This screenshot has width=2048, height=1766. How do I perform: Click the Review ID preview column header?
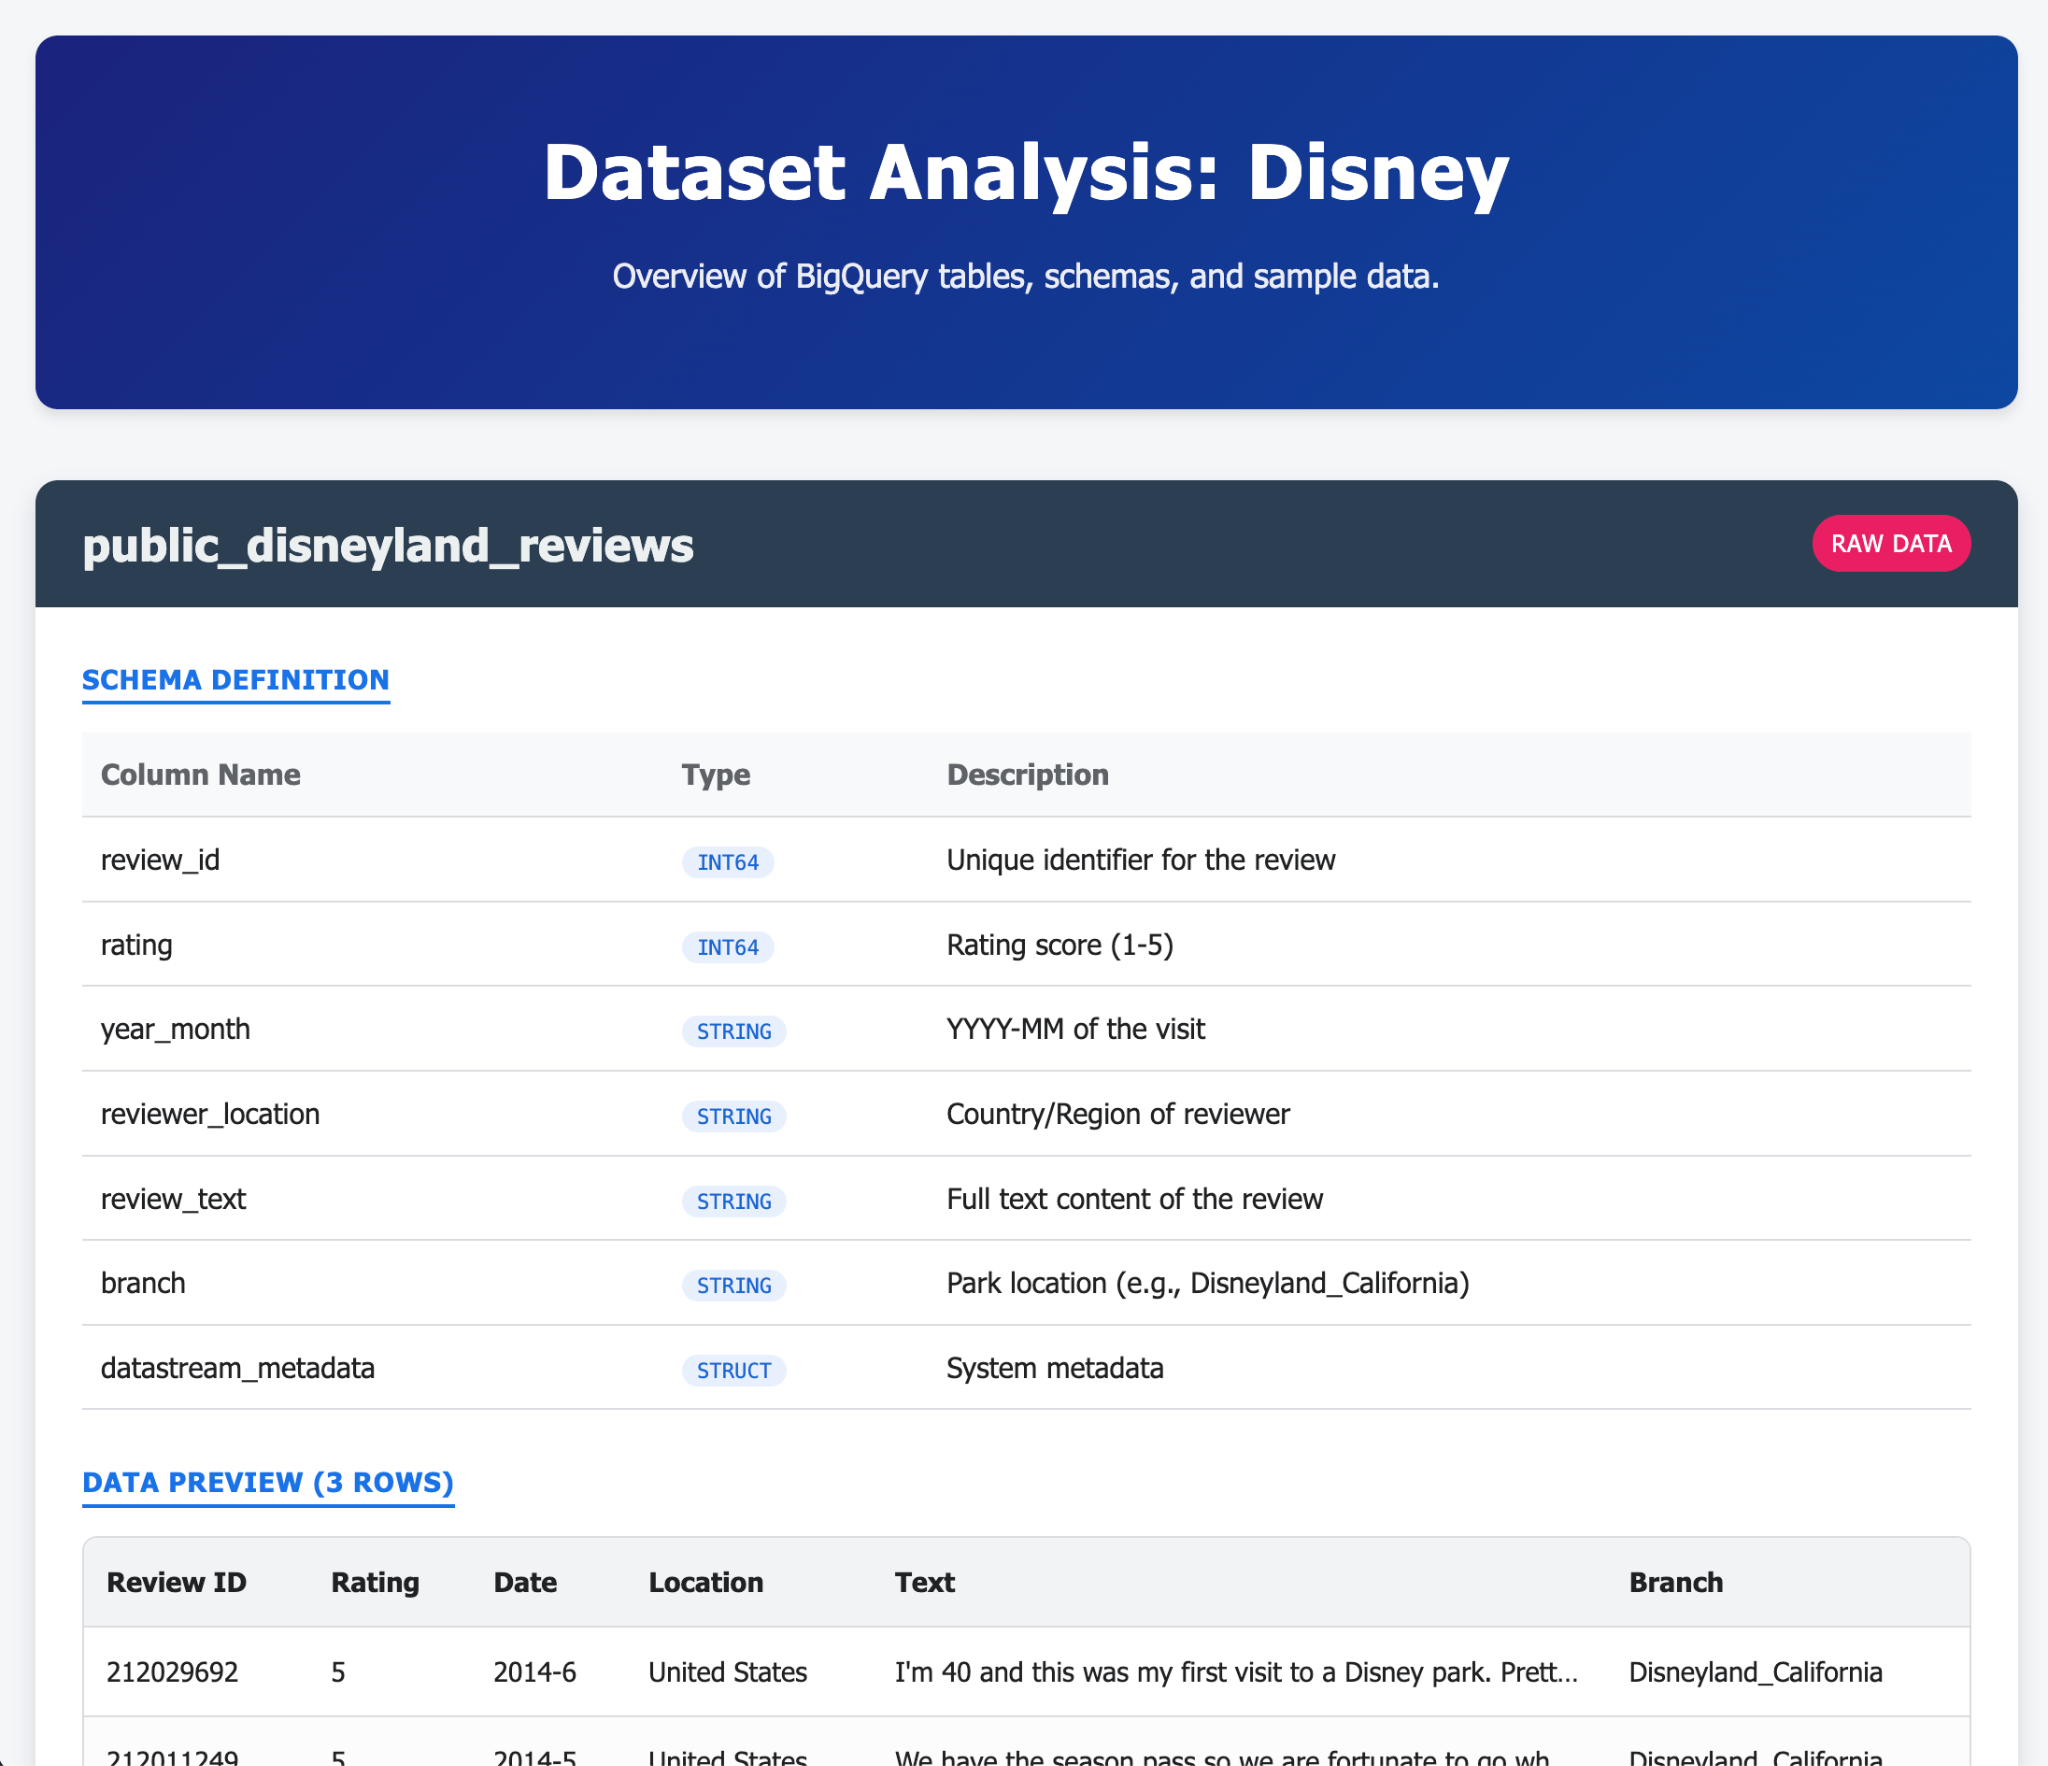tap(176, 1582)
